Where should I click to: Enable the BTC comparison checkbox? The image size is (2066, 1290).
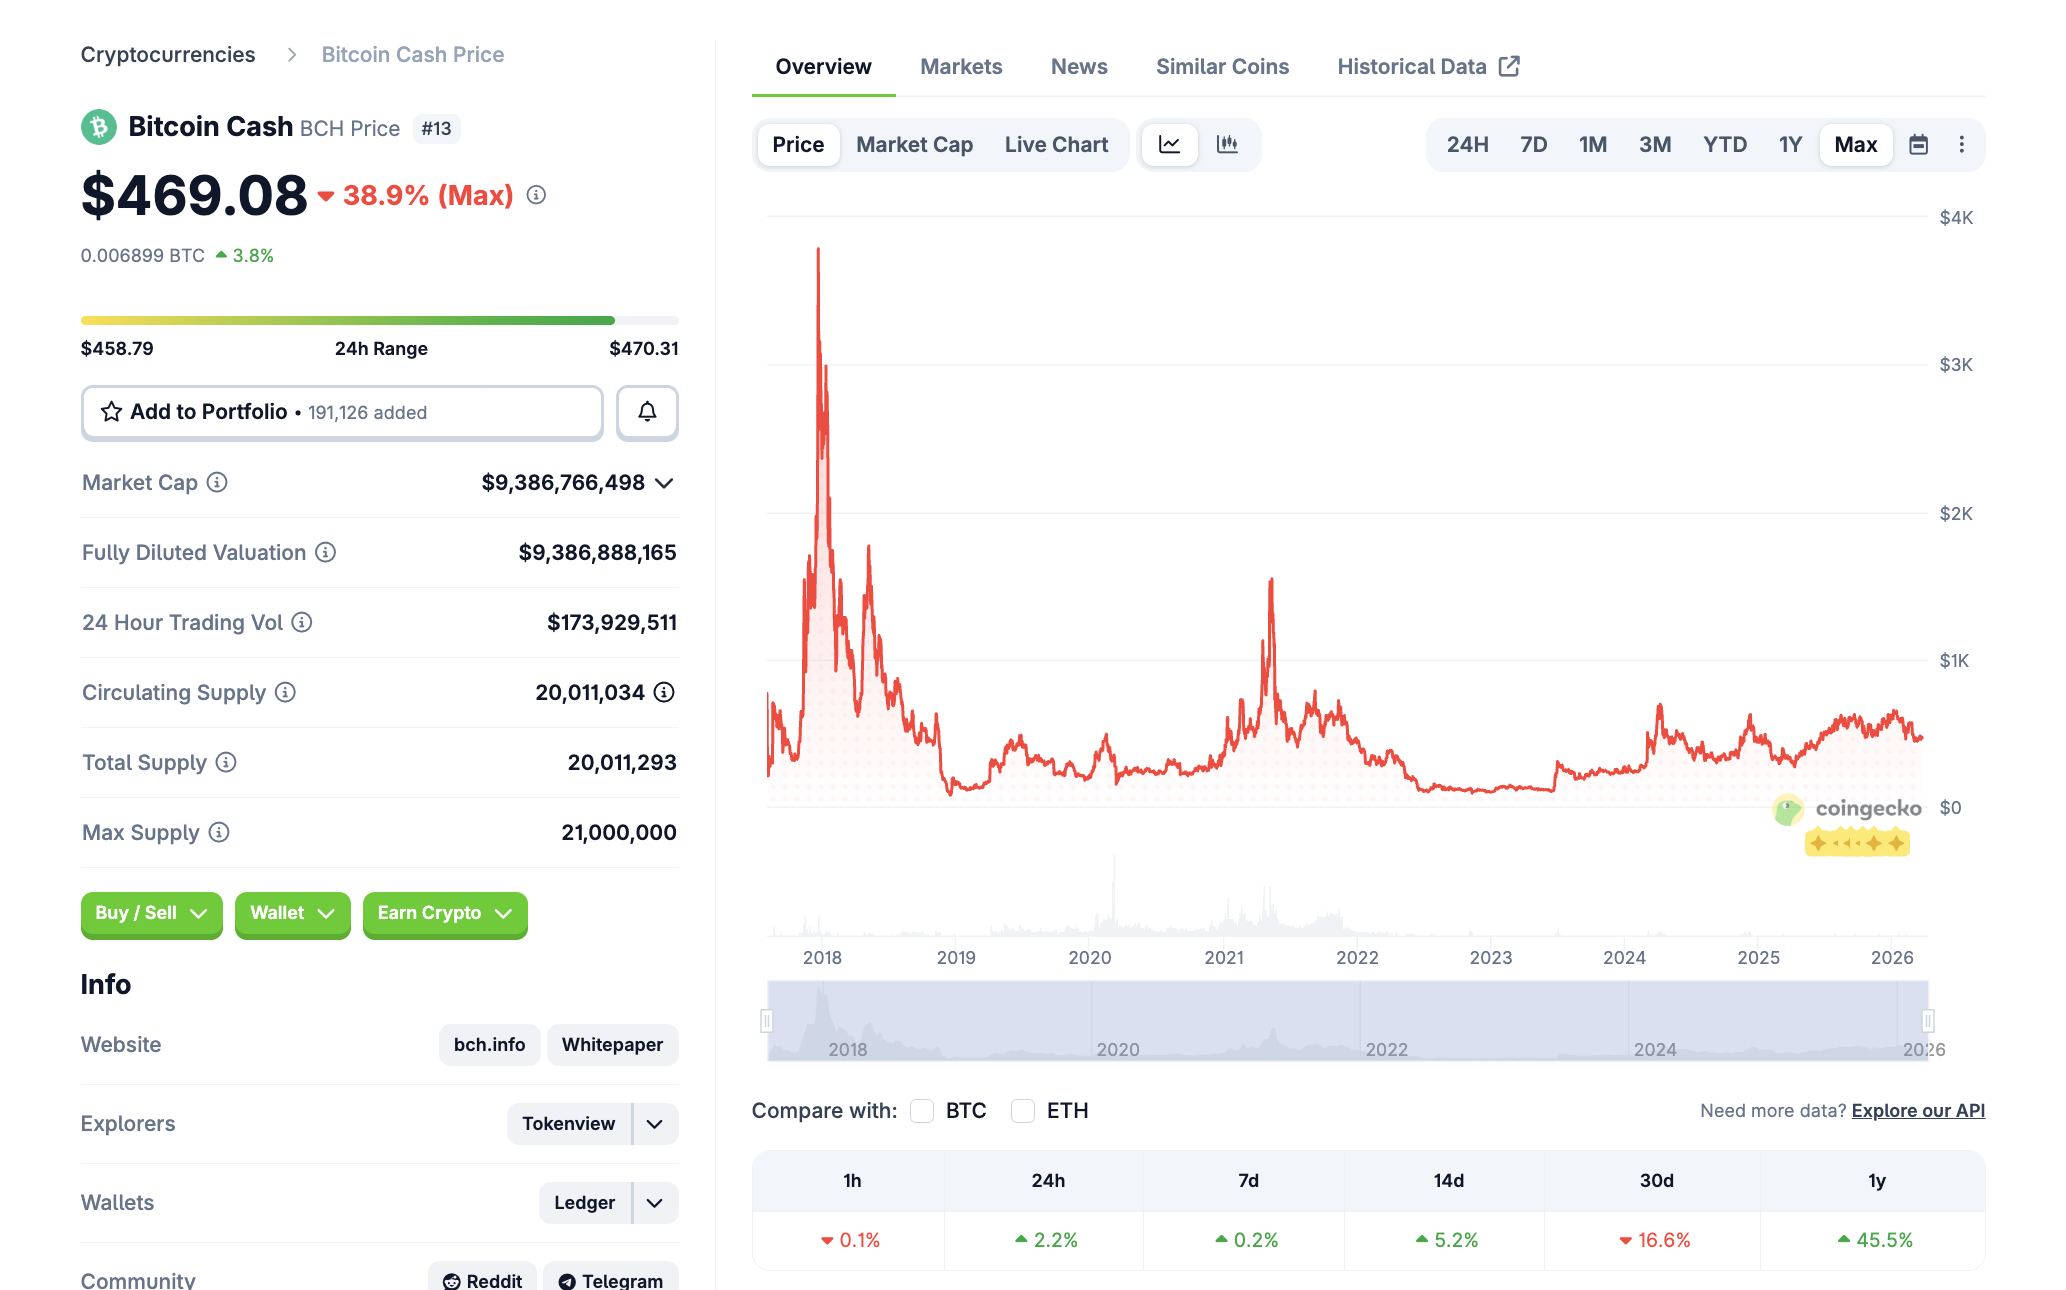(x=922, y=1110)
